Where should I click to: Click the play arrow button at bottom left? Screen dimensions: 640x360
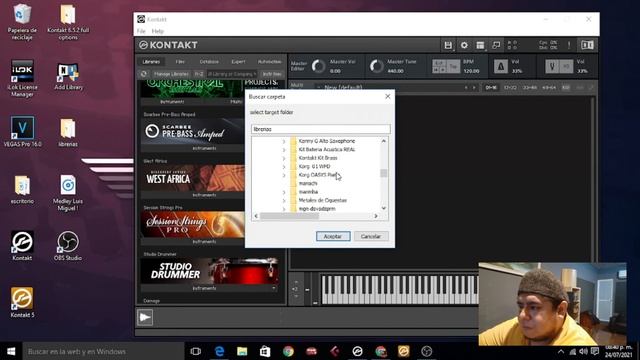tap(145, 317)
